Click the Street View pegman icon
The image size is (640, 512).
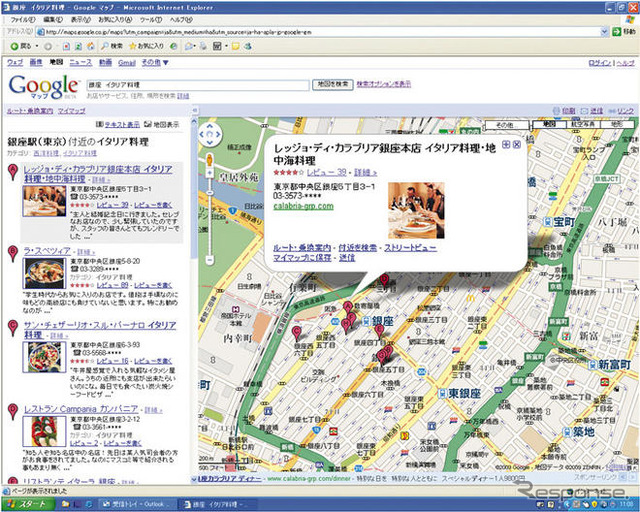[x=209, y=160]
